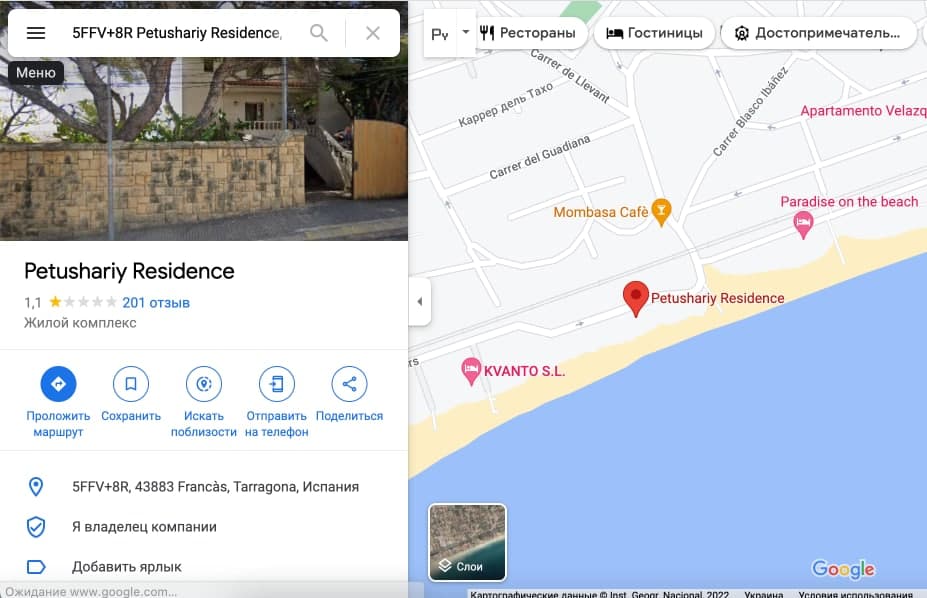Filter map by Гостиницы

click(x=654, y=33)
